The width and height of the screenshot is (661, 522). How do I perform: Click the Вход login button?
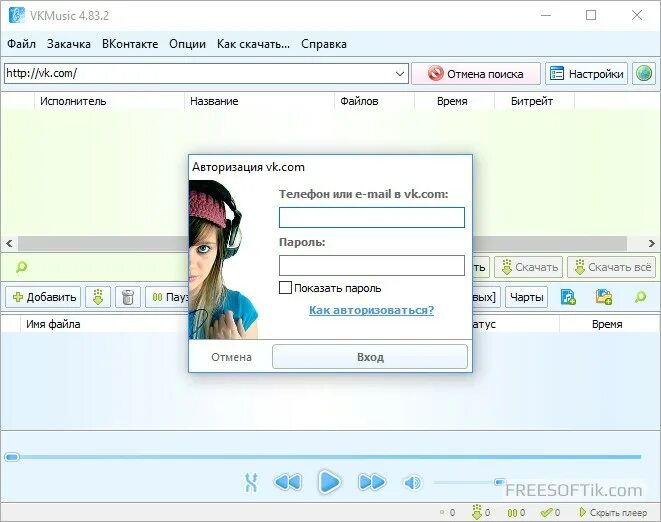370,357
